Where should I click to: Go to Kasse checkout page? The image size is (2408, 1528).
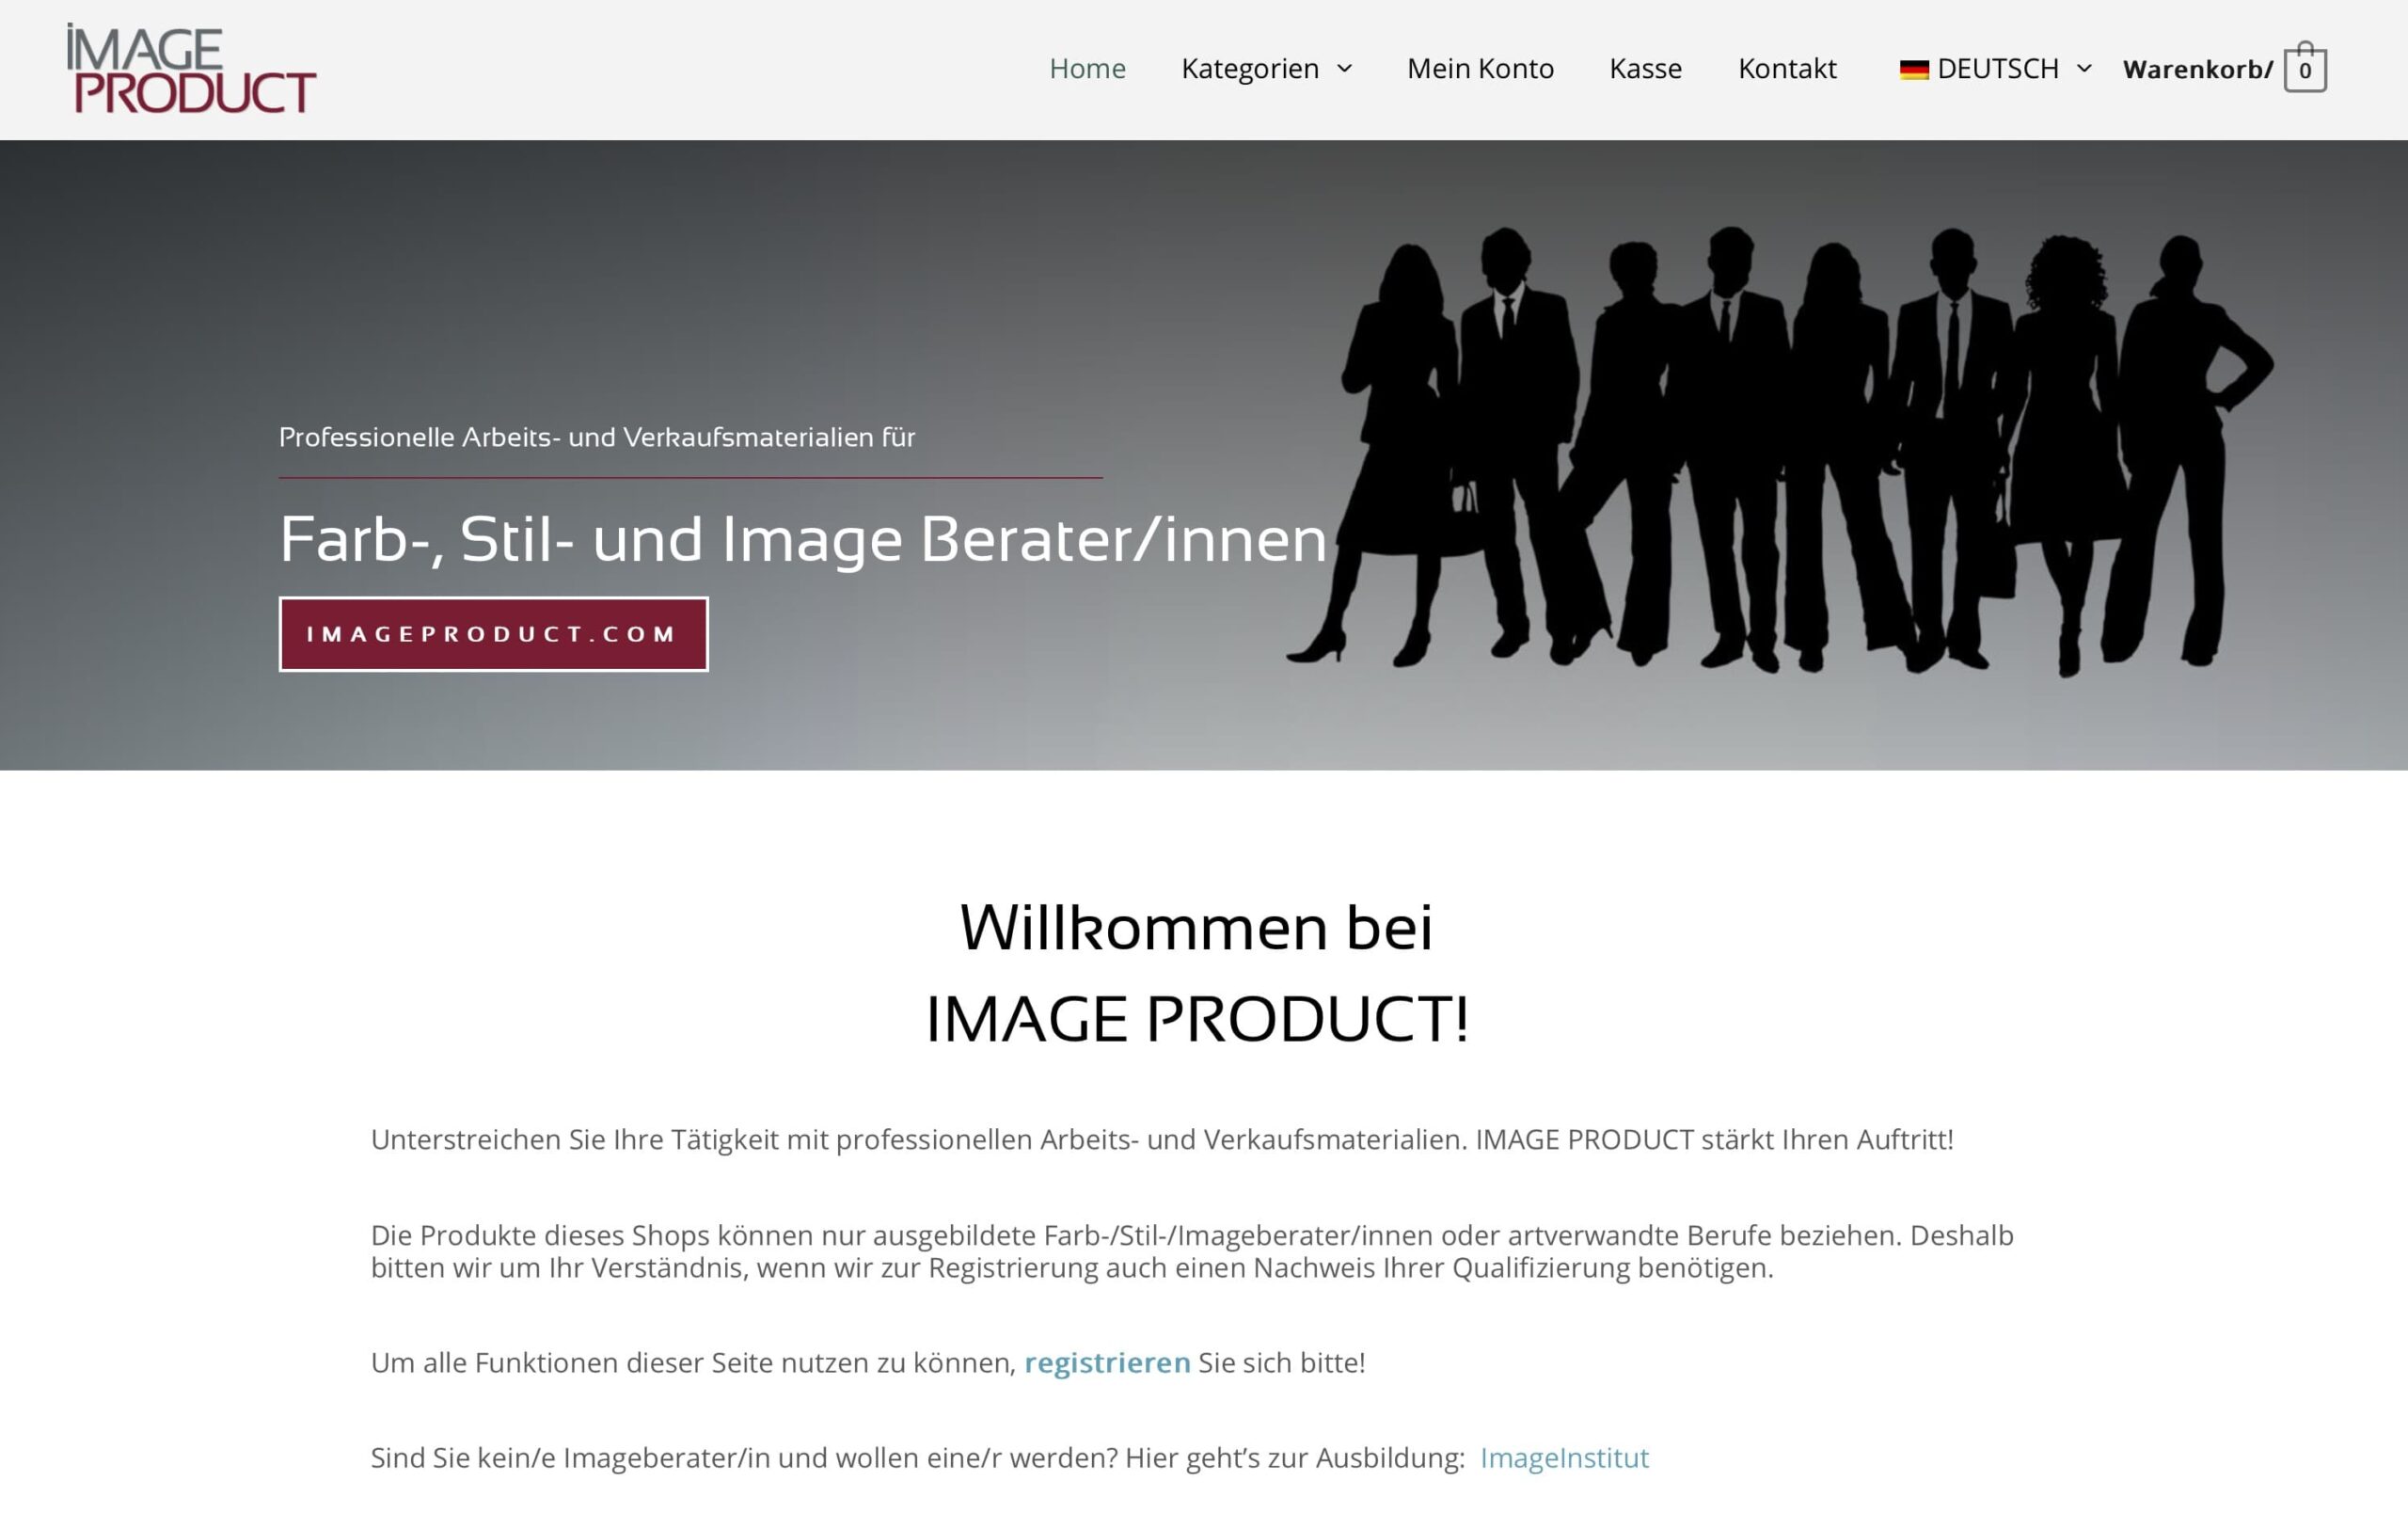tap(1645, 68)
